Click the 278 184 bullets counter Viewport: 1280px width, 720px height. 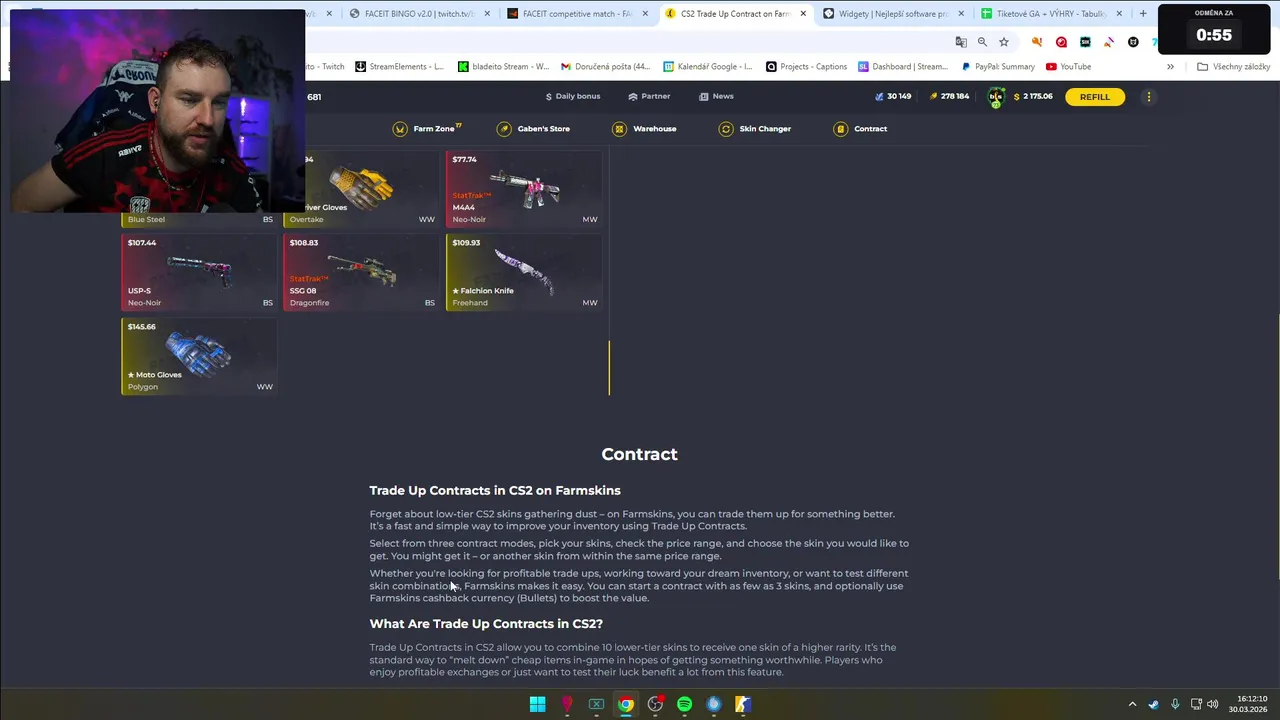949,97
